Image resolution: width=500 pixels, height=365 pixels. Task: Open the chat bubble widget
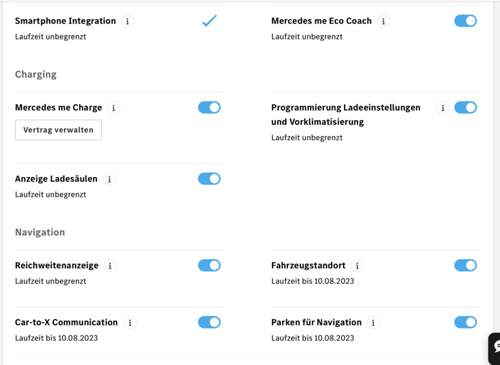(495, 348)
